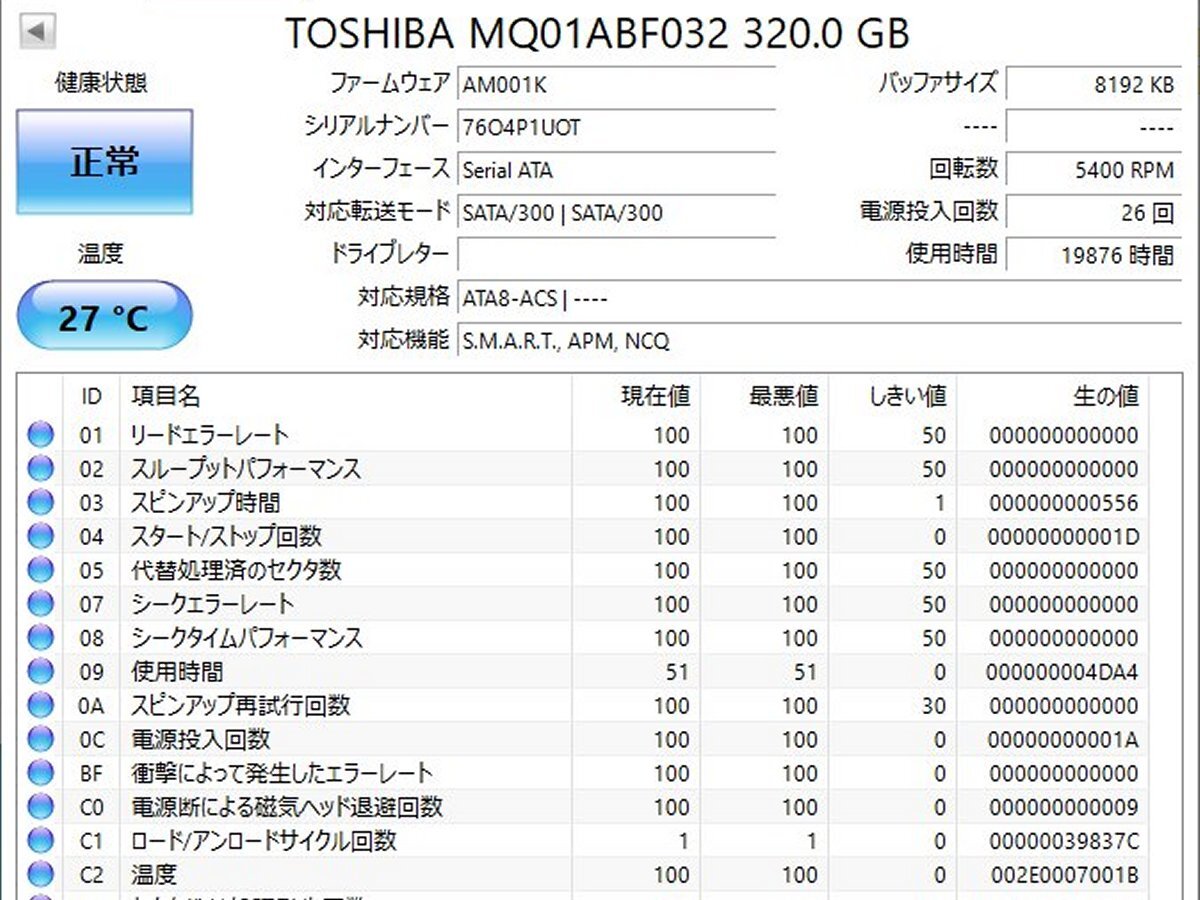Click raw value 000000000556
Image resolution: width=1200 pixels, height=900 pixels.
tap(1064, 503)
